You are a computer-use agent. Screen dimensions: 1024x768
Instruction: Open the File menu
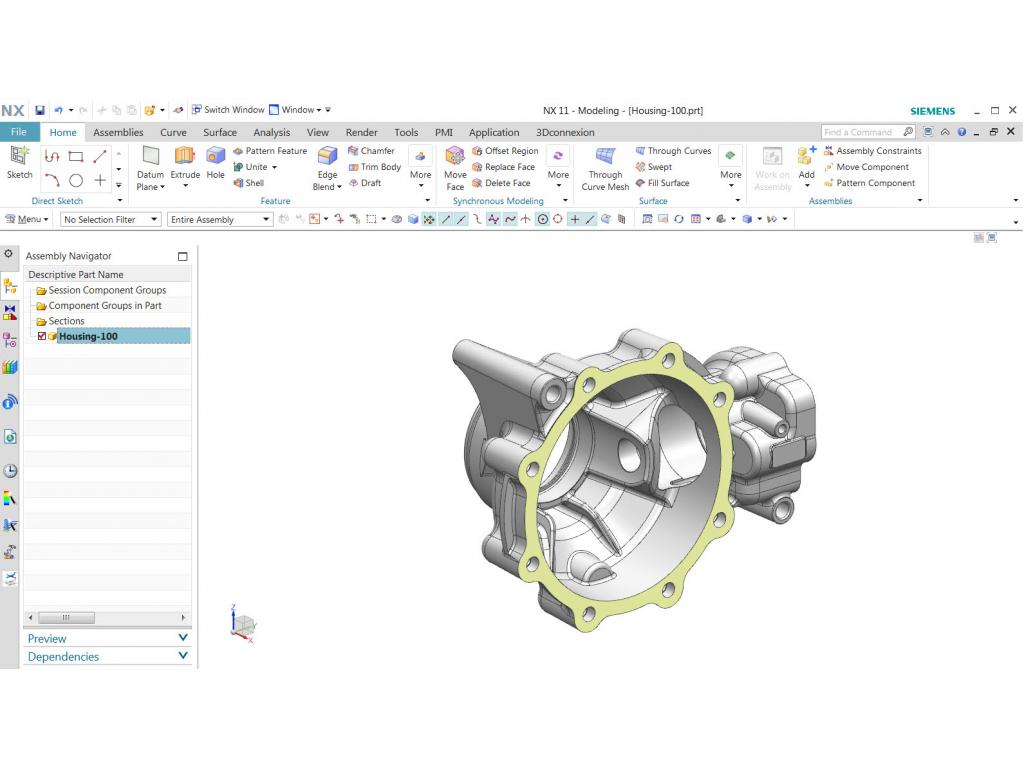[19, 132]
